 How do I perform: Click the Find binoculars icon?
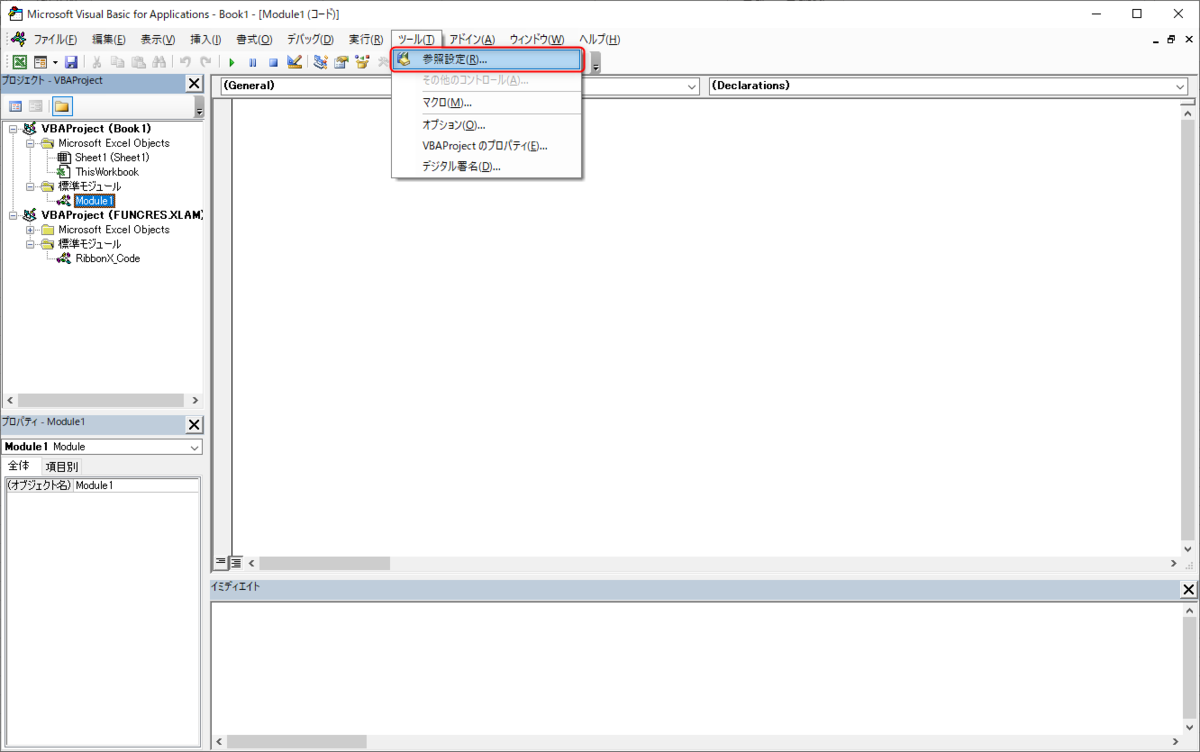tap(159, 62)
